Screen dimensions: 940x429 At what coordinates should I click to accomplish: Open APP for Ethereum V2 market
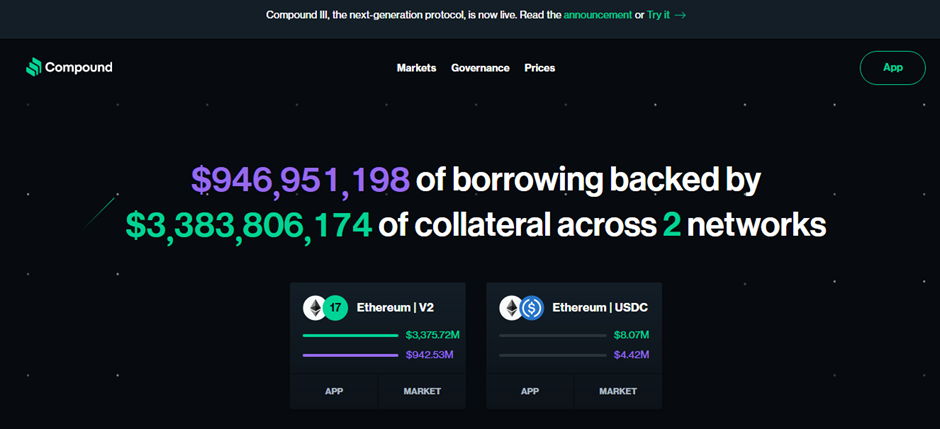[334, 391]
